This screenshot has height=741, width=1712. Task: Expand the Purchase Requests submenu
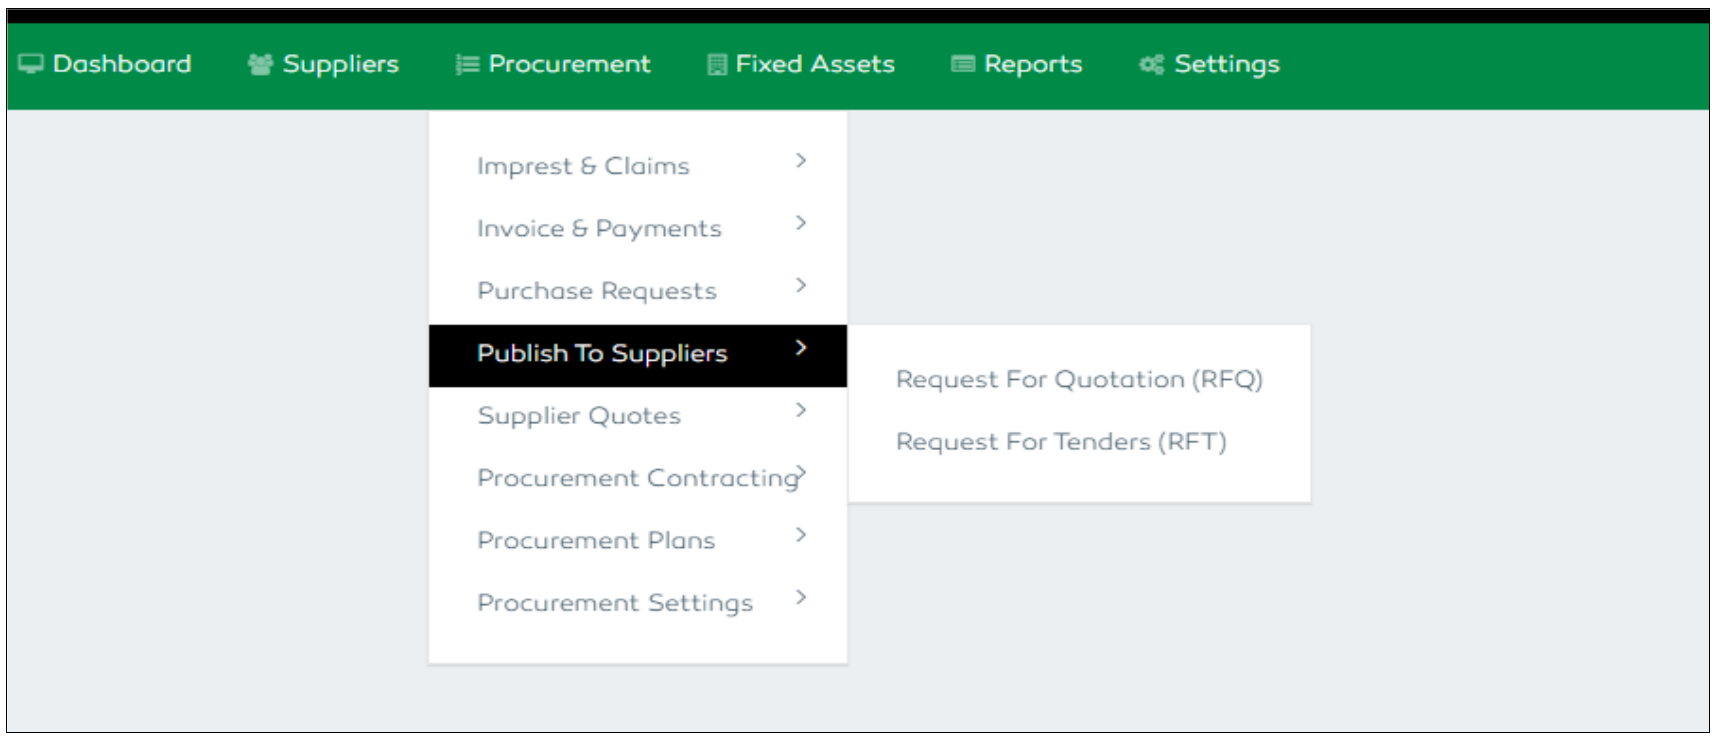click(800, 286)
